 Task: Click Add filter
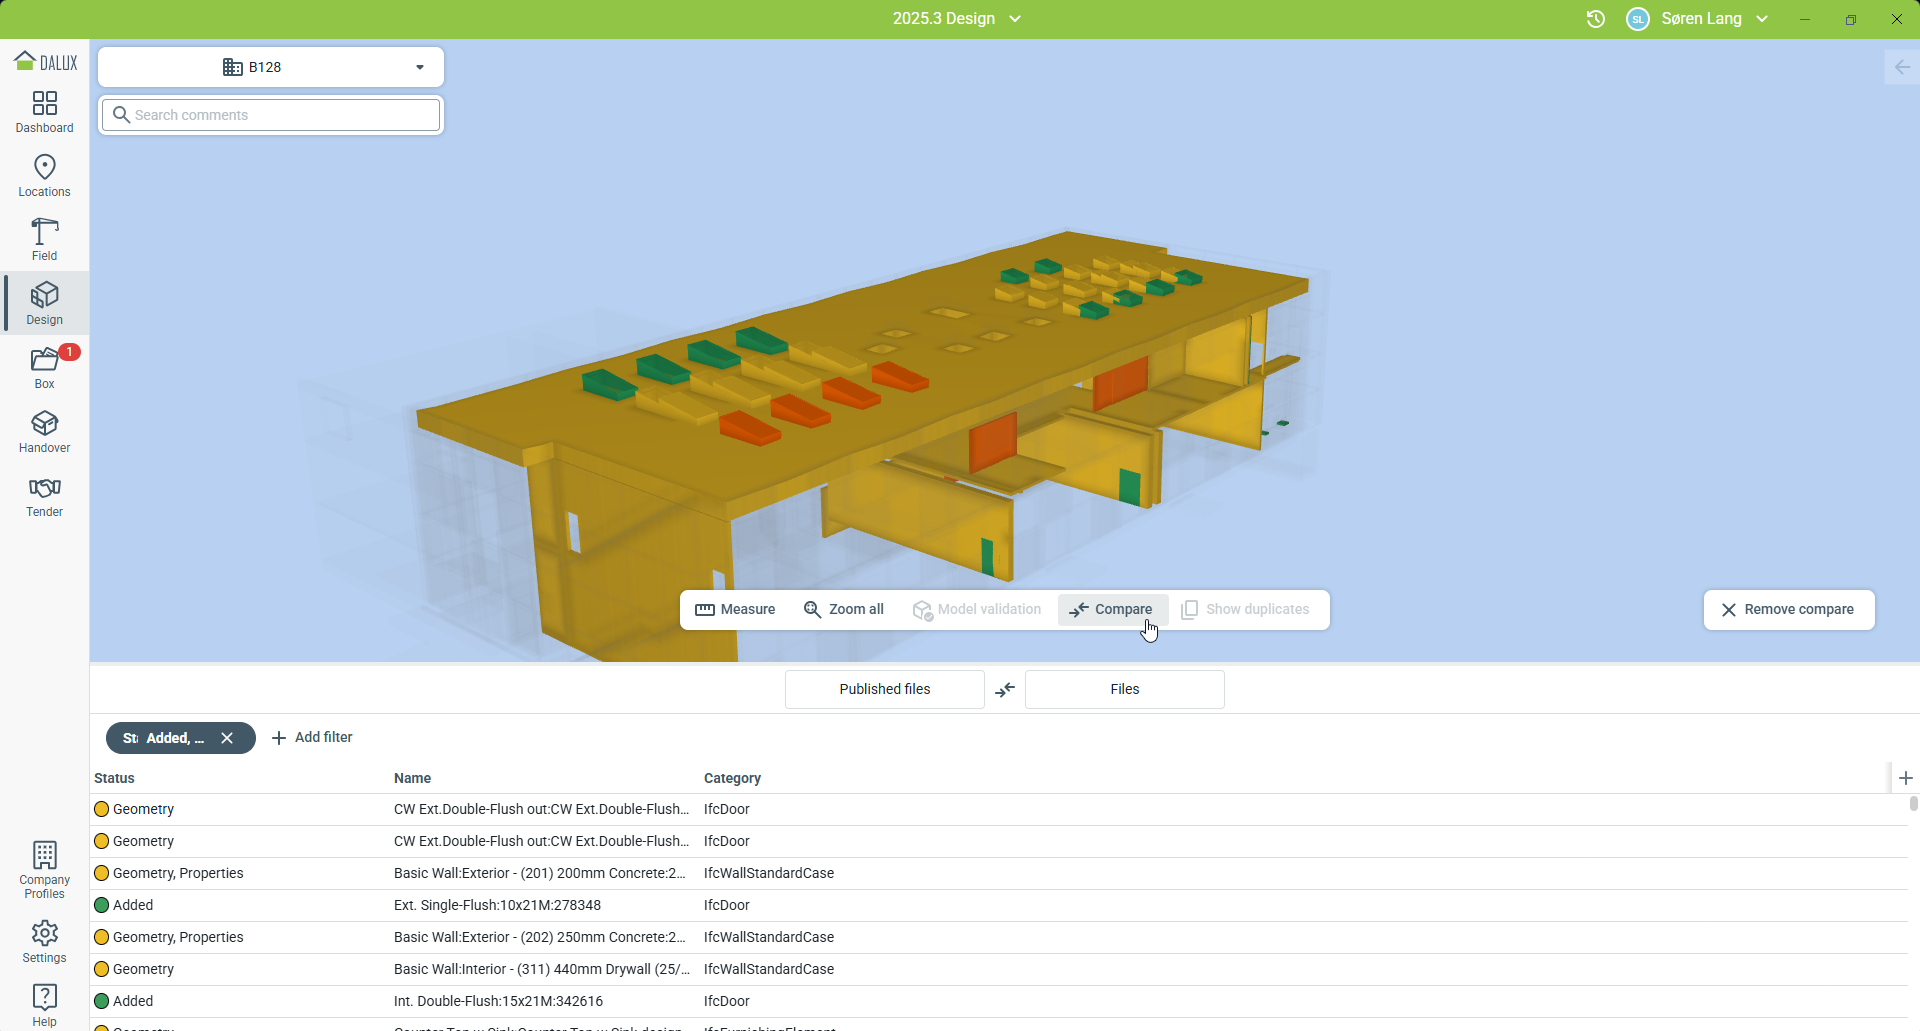click(312, 738)
